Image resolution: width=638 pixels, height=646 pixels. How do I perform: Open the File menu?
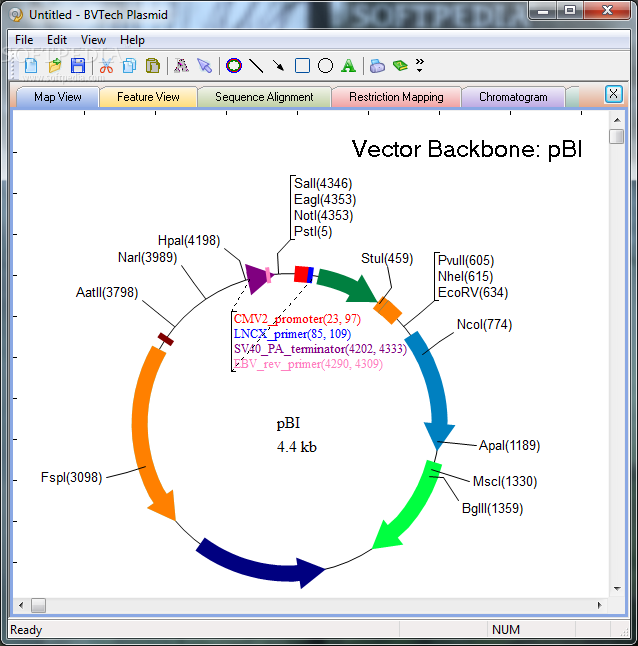coord(24,40)
